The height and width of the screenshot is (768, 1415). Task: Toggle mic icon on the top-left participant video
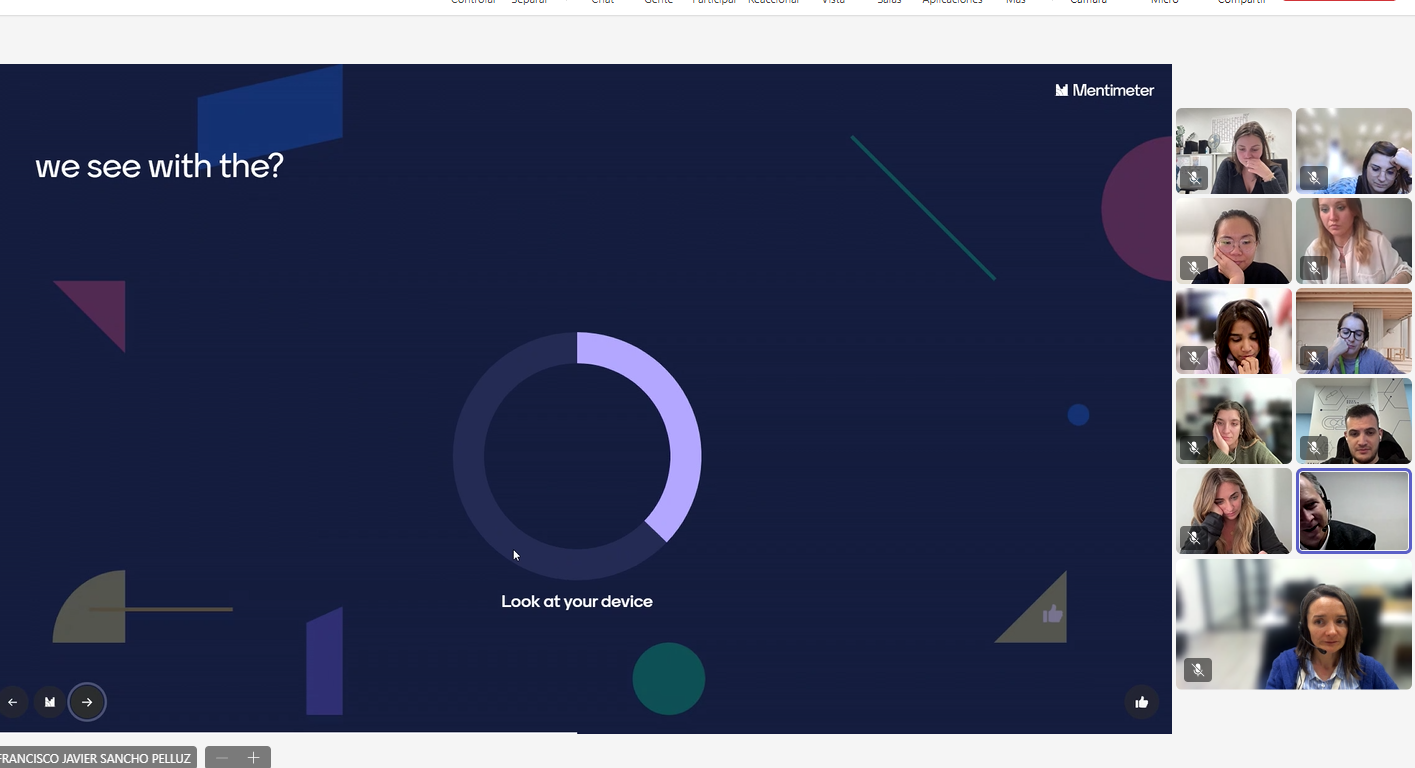pos(1193,178)
